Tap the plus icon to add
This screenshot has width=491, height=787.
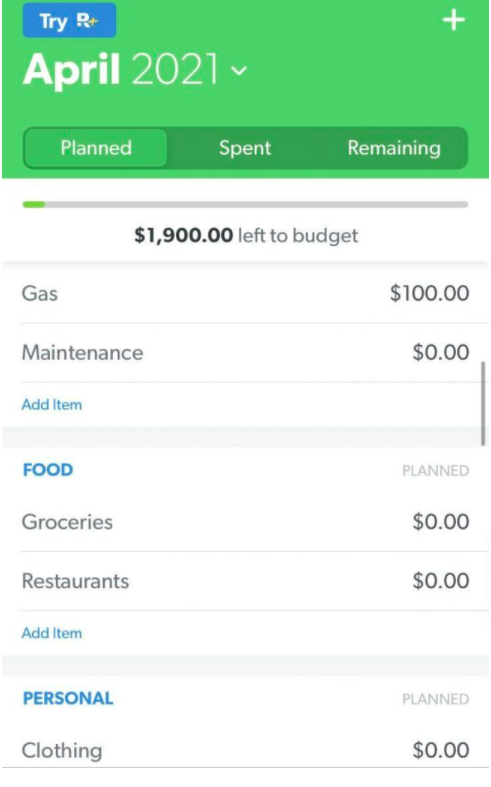[453, 21]
